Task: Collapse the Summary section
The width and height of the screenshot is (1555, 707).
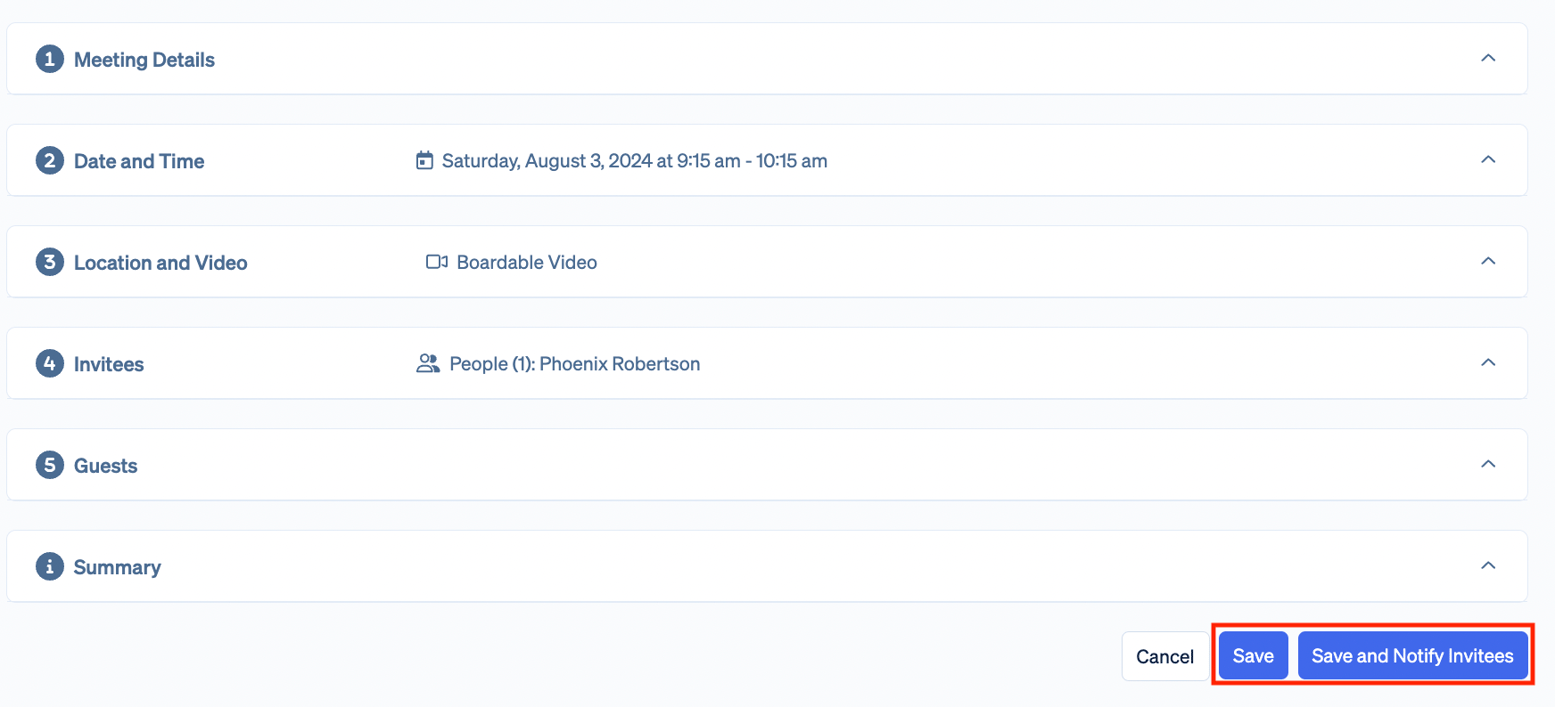Action: (1488, 566)
